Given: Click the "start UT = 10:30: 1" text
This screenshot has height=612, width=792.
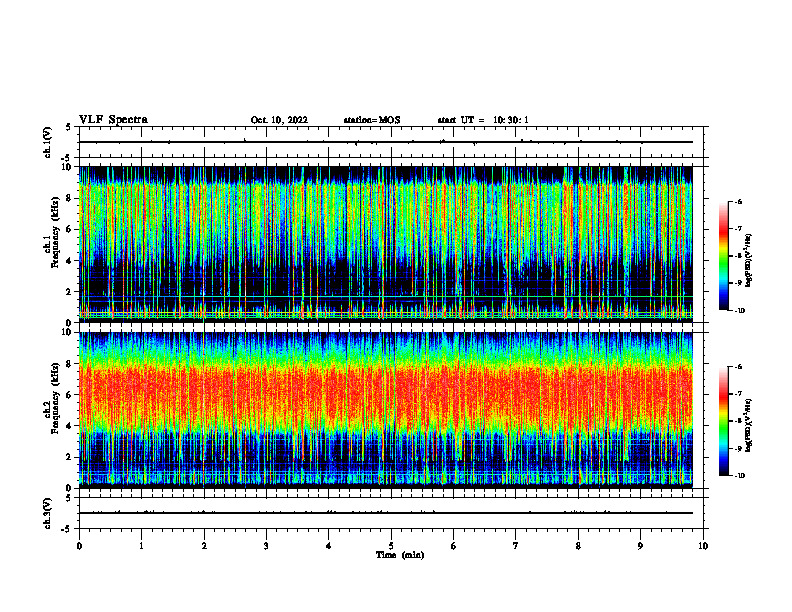Looking at the screenshot, I should point(483,120).
